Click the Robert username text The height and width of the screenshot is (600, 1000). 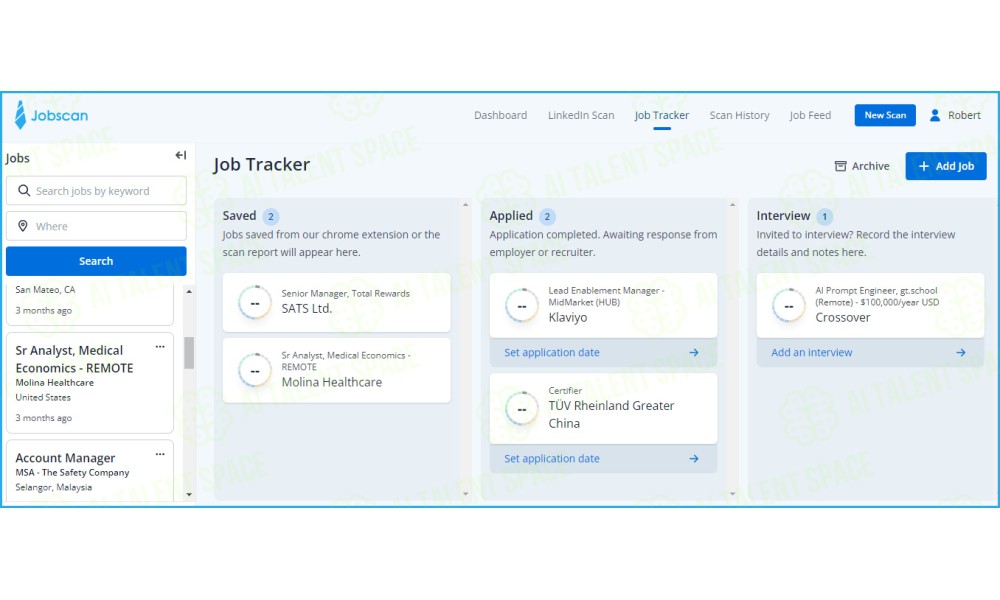coord(964,115)
